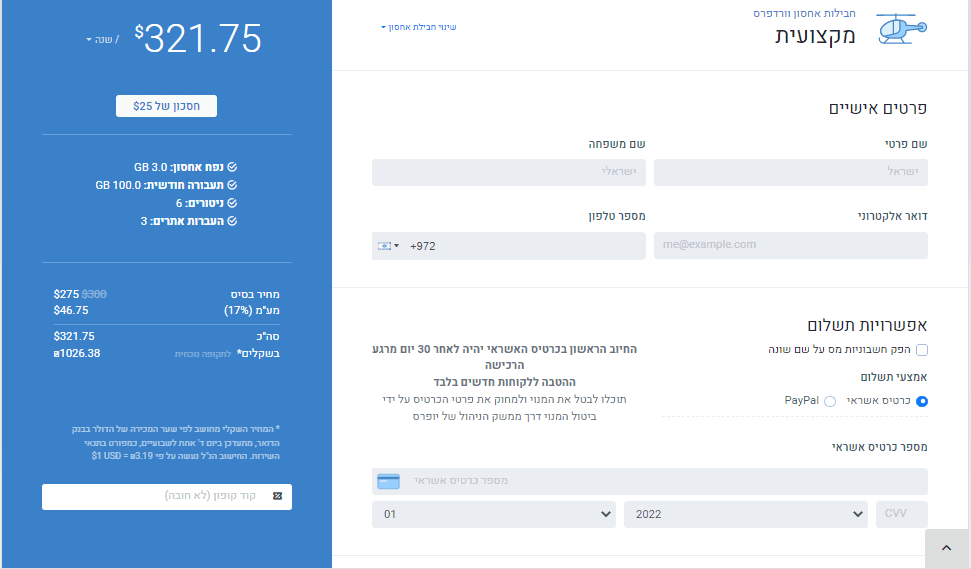Click the מע"מ (17%) label
The width and height of the screenshot is (971, 569).
251,310
